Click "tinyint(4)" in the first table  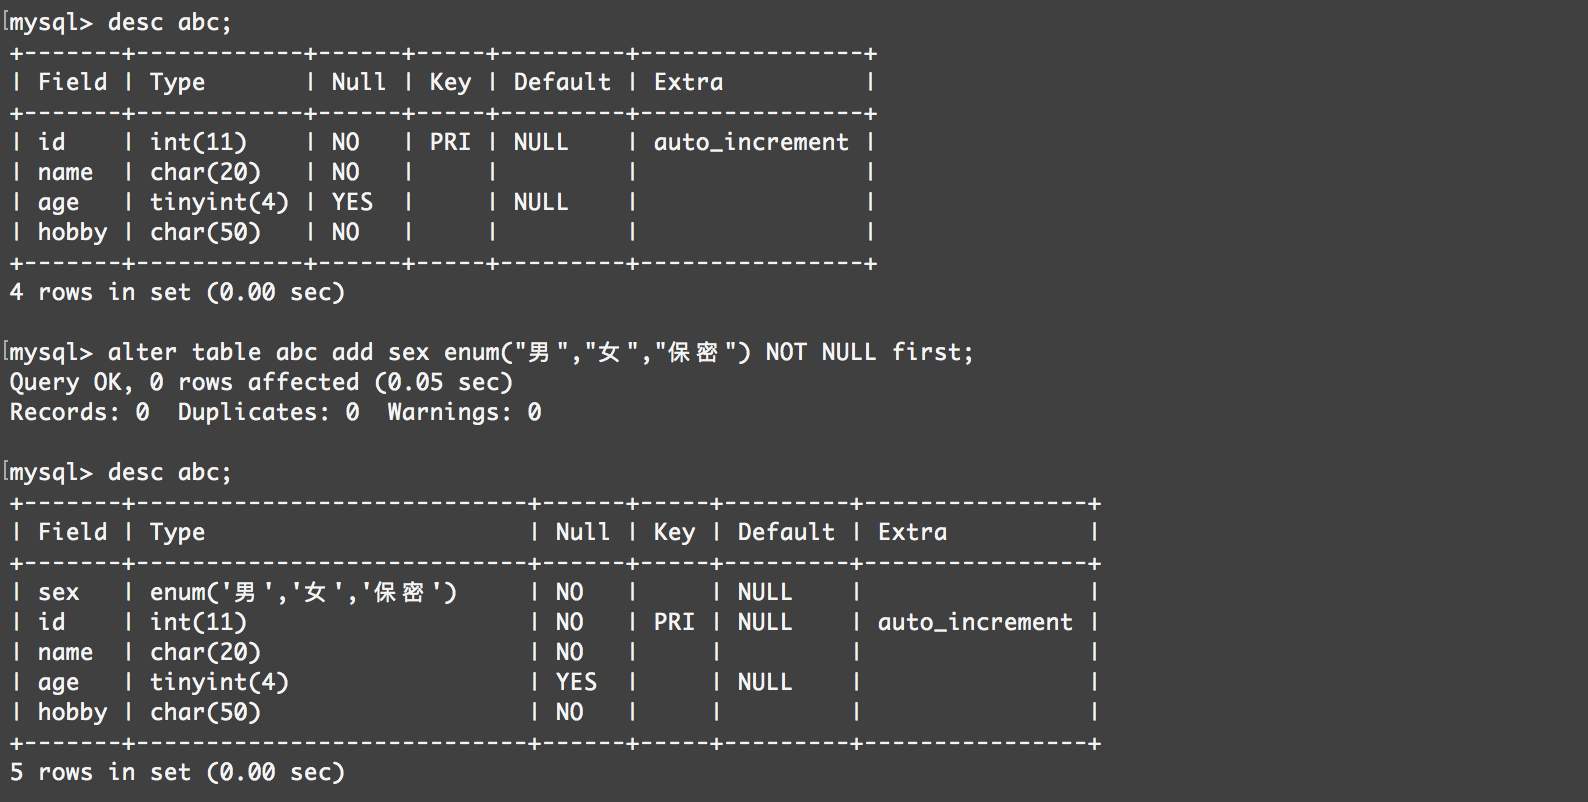pyautogui.click(x=219, y=202)
